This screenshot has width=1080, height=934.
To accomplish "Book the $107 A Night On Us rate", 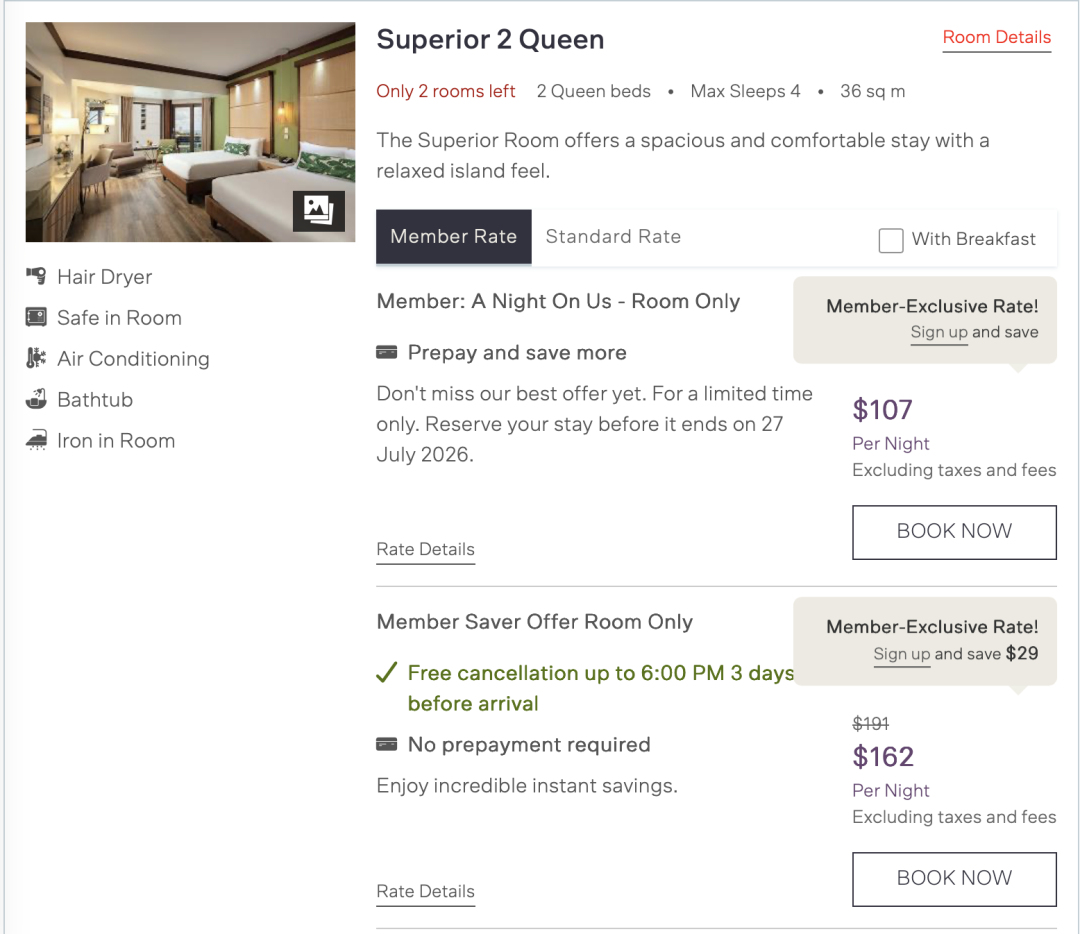I will point(954,532).
